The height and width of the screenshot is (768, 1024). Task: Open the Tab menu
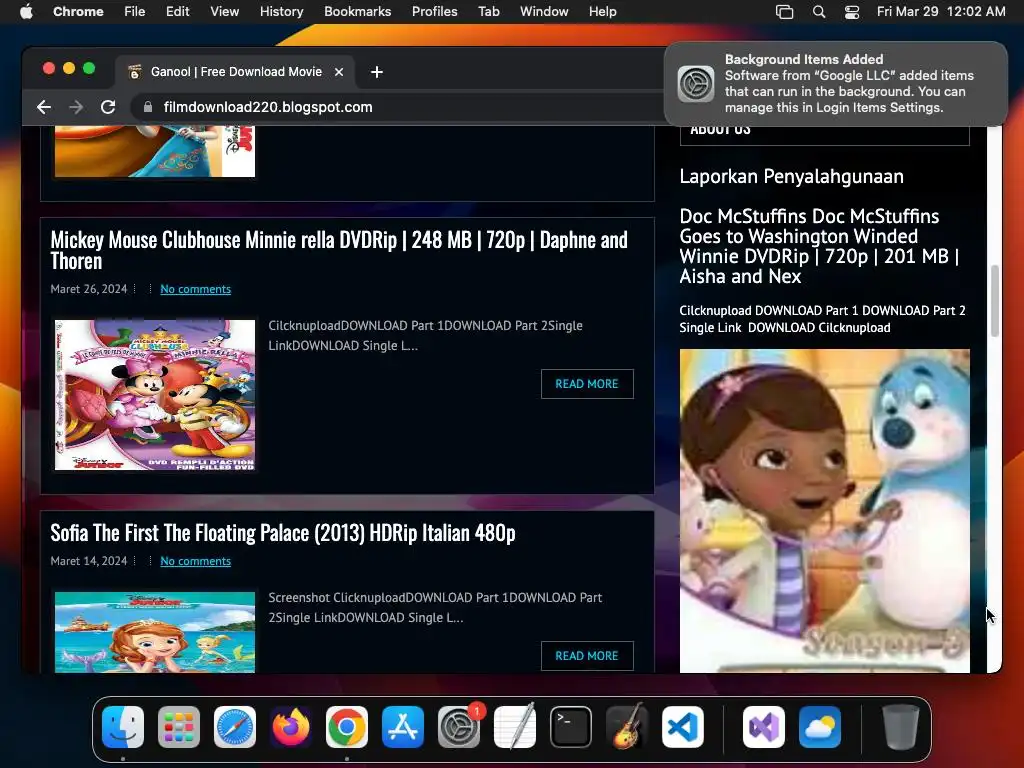pyautogui.click(x=488, y=11)
